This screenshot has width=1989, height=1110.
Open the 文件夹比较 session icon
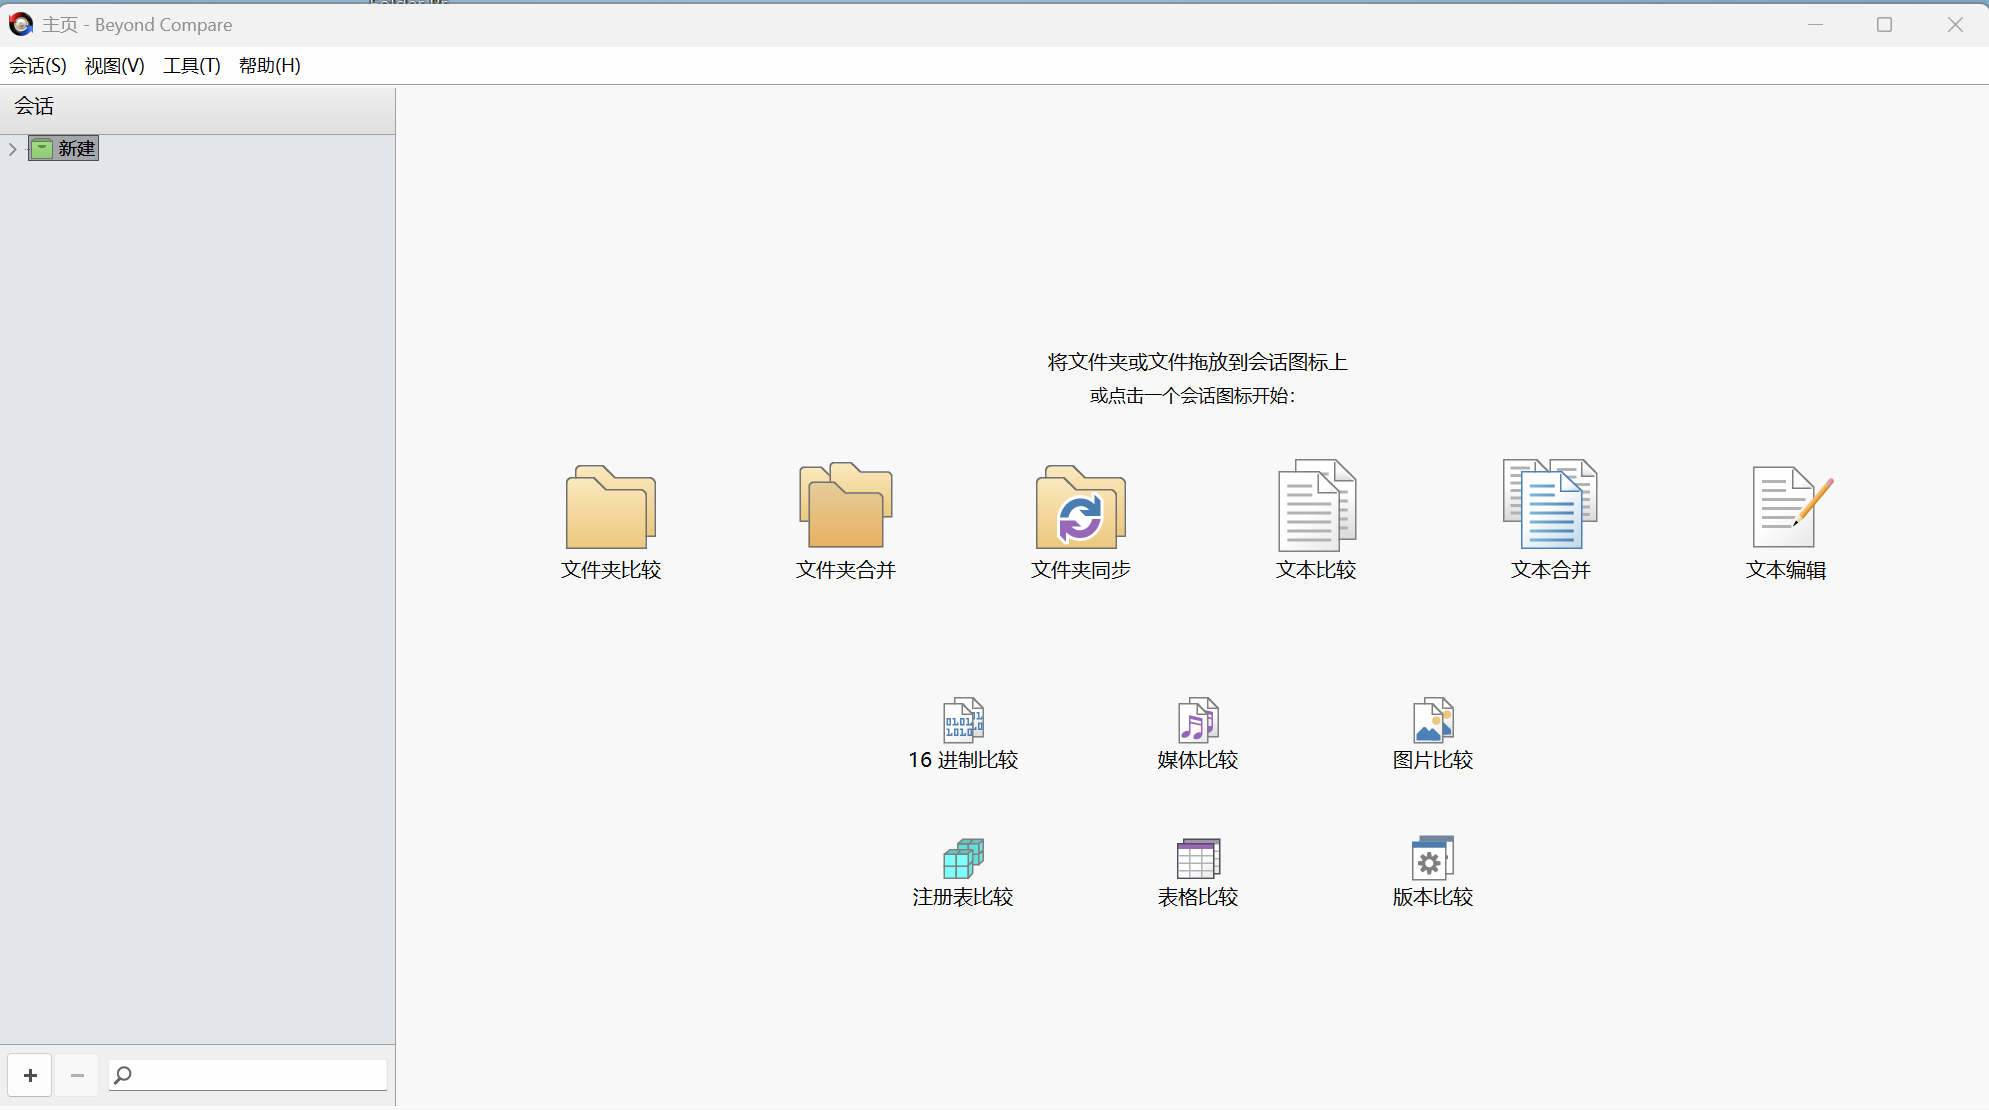pos(610,520)
